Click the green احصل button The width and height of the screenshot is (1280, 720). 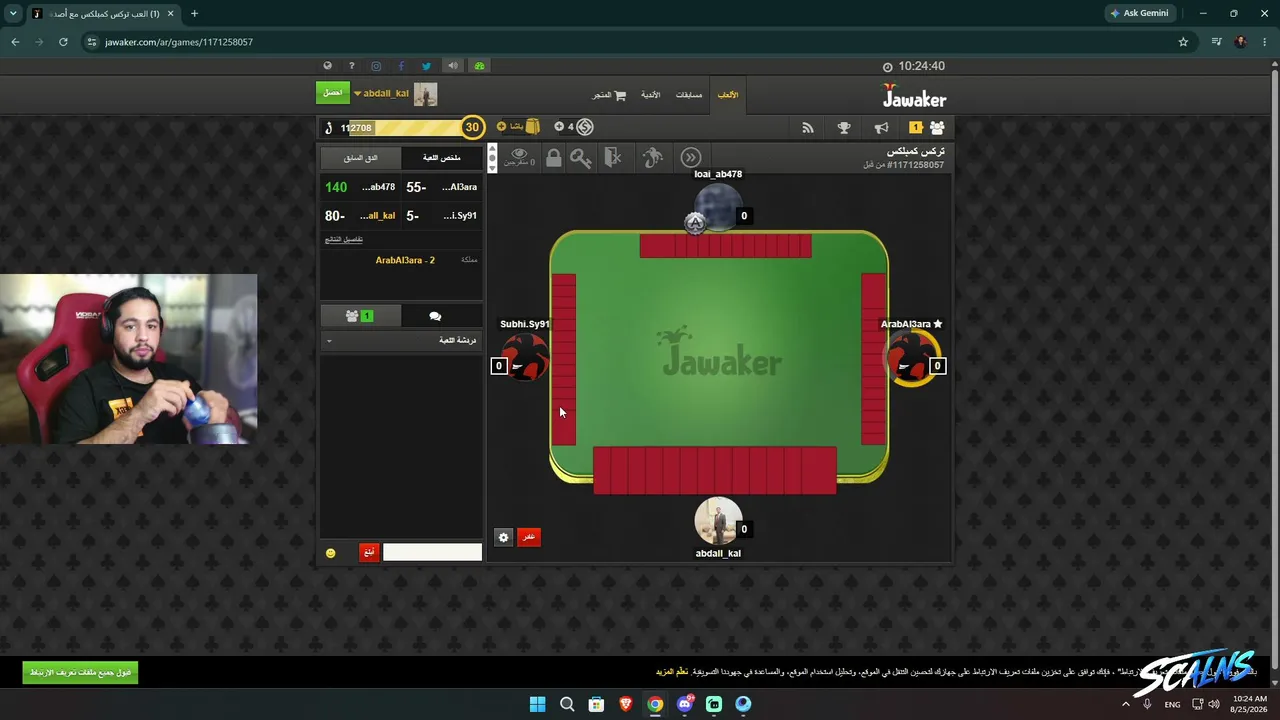[x=333, y=93]
